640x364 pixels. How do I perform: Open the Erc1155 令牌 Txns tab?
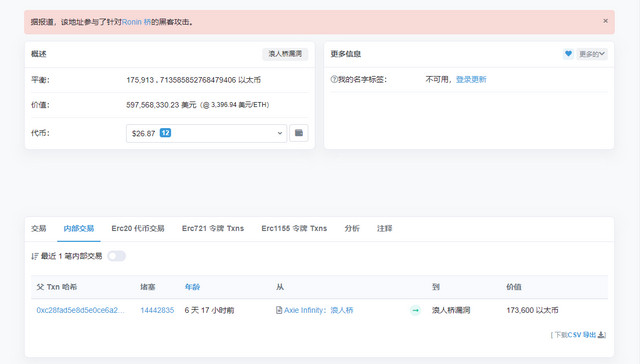pyautogui.click(x=294, y=229)
